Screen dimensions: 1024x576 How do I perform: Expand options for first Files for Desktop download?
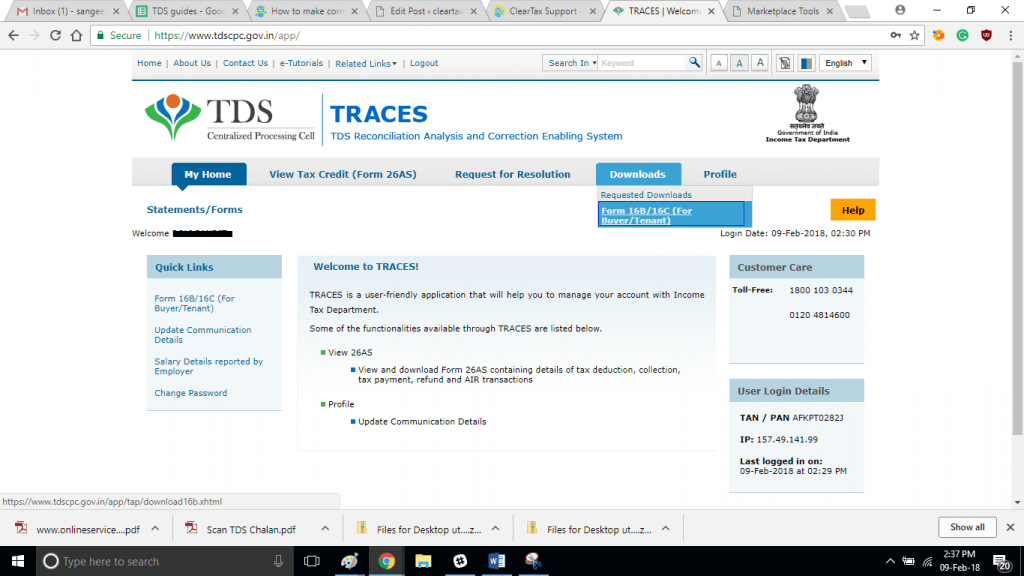pos(496,529)
